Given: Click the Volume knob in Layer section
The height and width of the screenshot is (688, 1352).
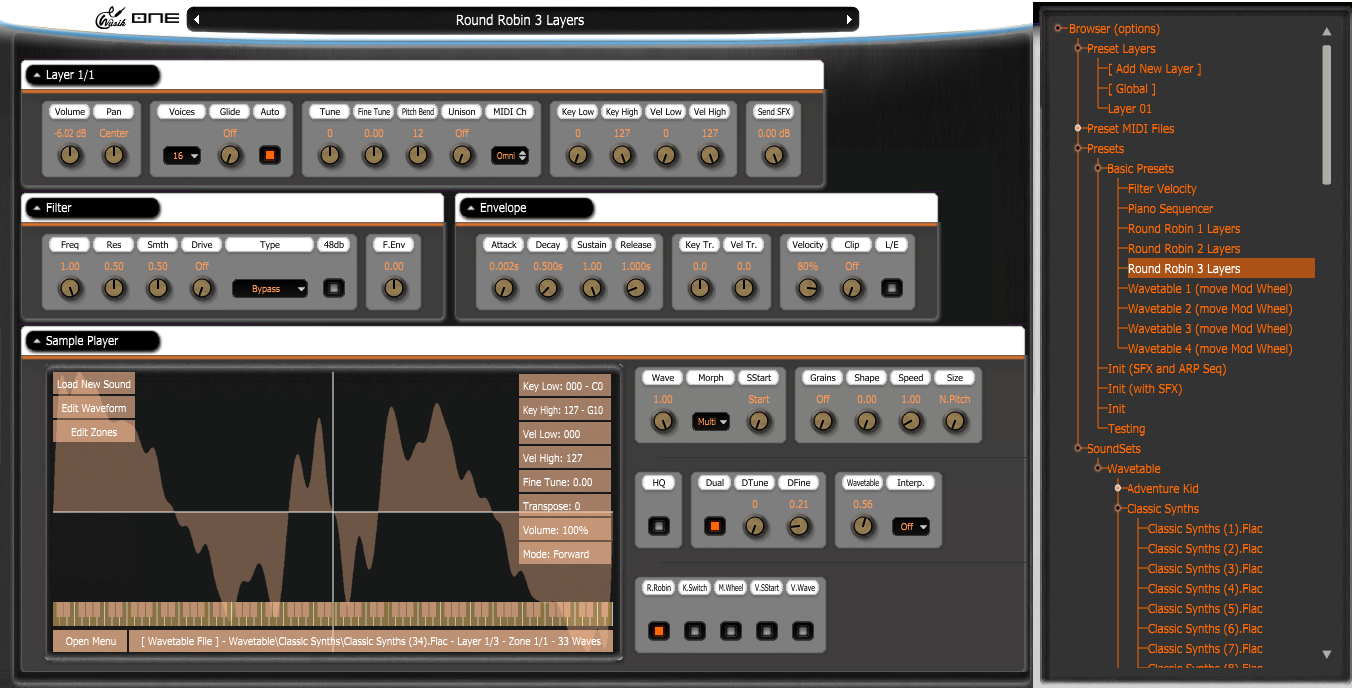Looking at the screenshot, I should pyautogui.click(x=69, y=155).
